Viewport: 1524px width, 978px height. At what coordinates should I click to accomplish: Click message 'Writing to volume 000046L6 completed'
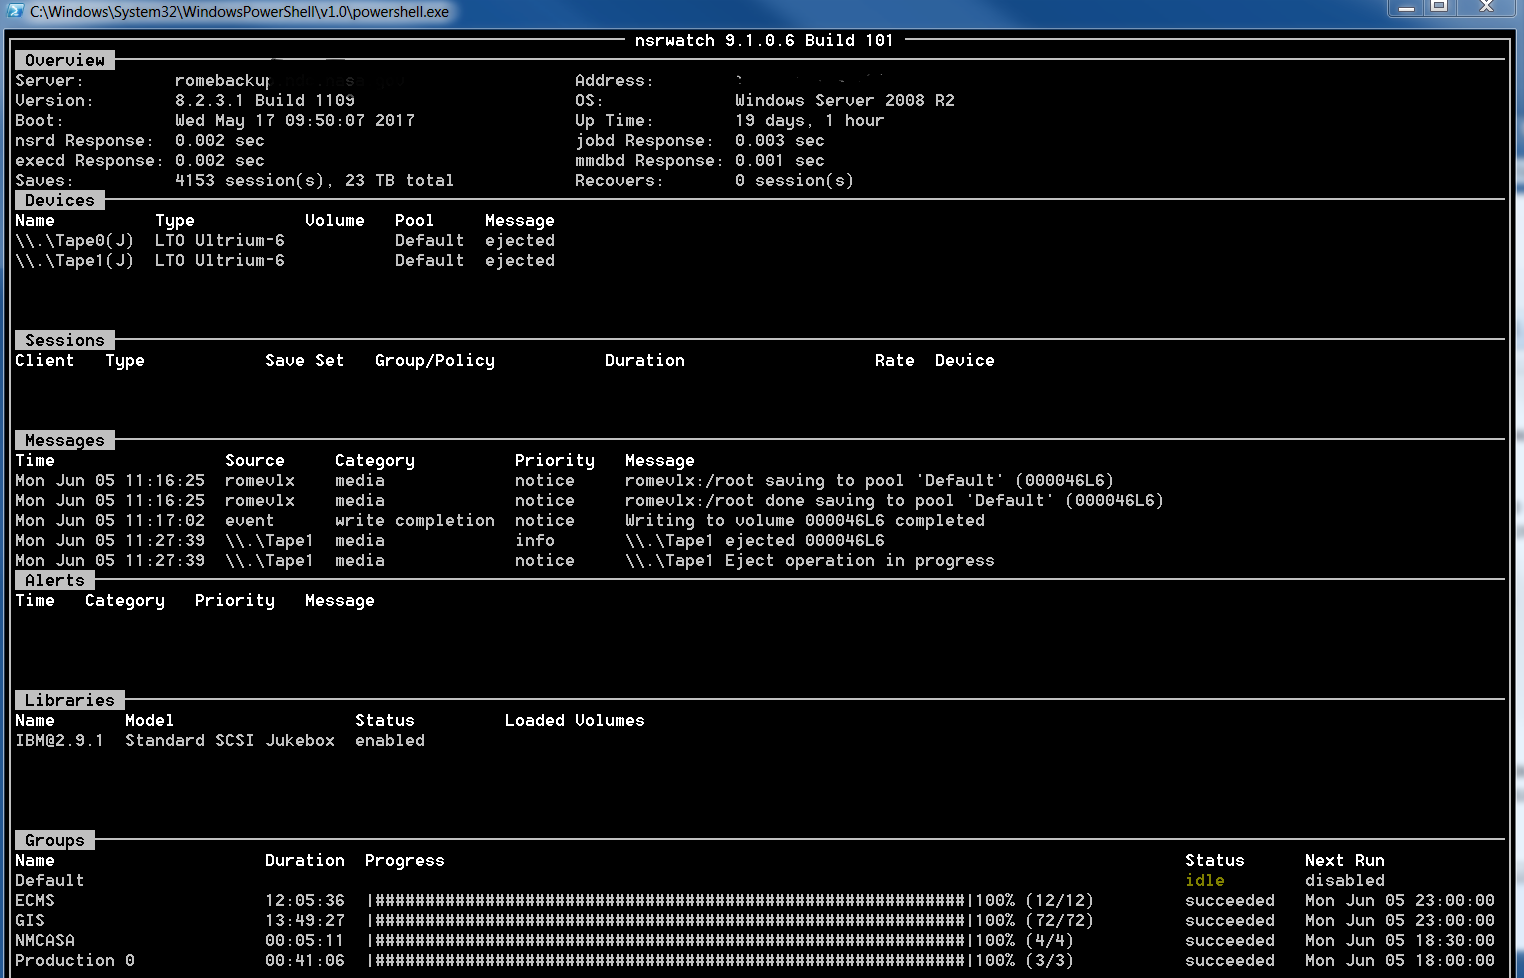[x=805, y=520]
